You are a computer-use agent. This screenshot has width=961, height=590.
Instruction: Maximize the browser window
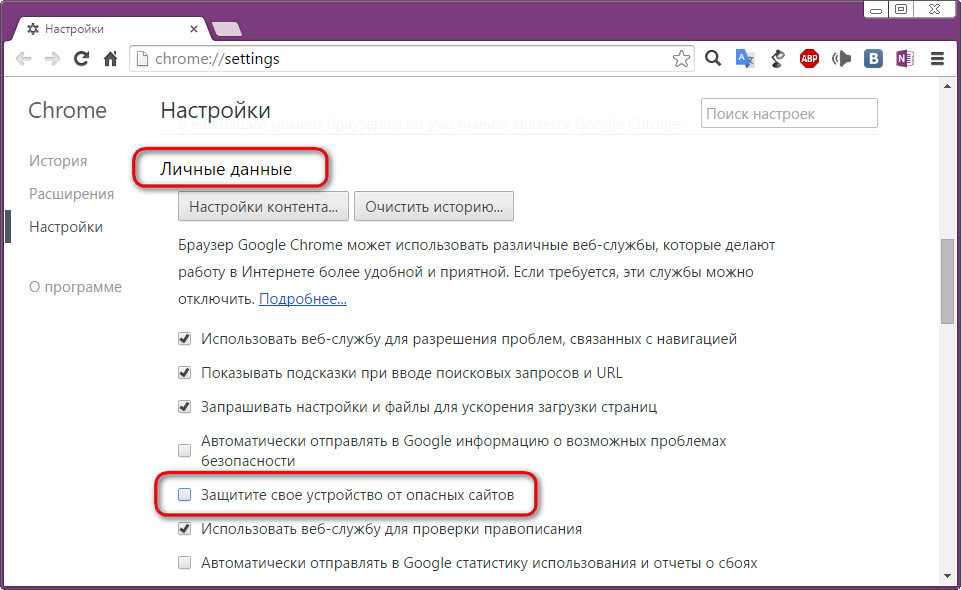tap(901, 9)
